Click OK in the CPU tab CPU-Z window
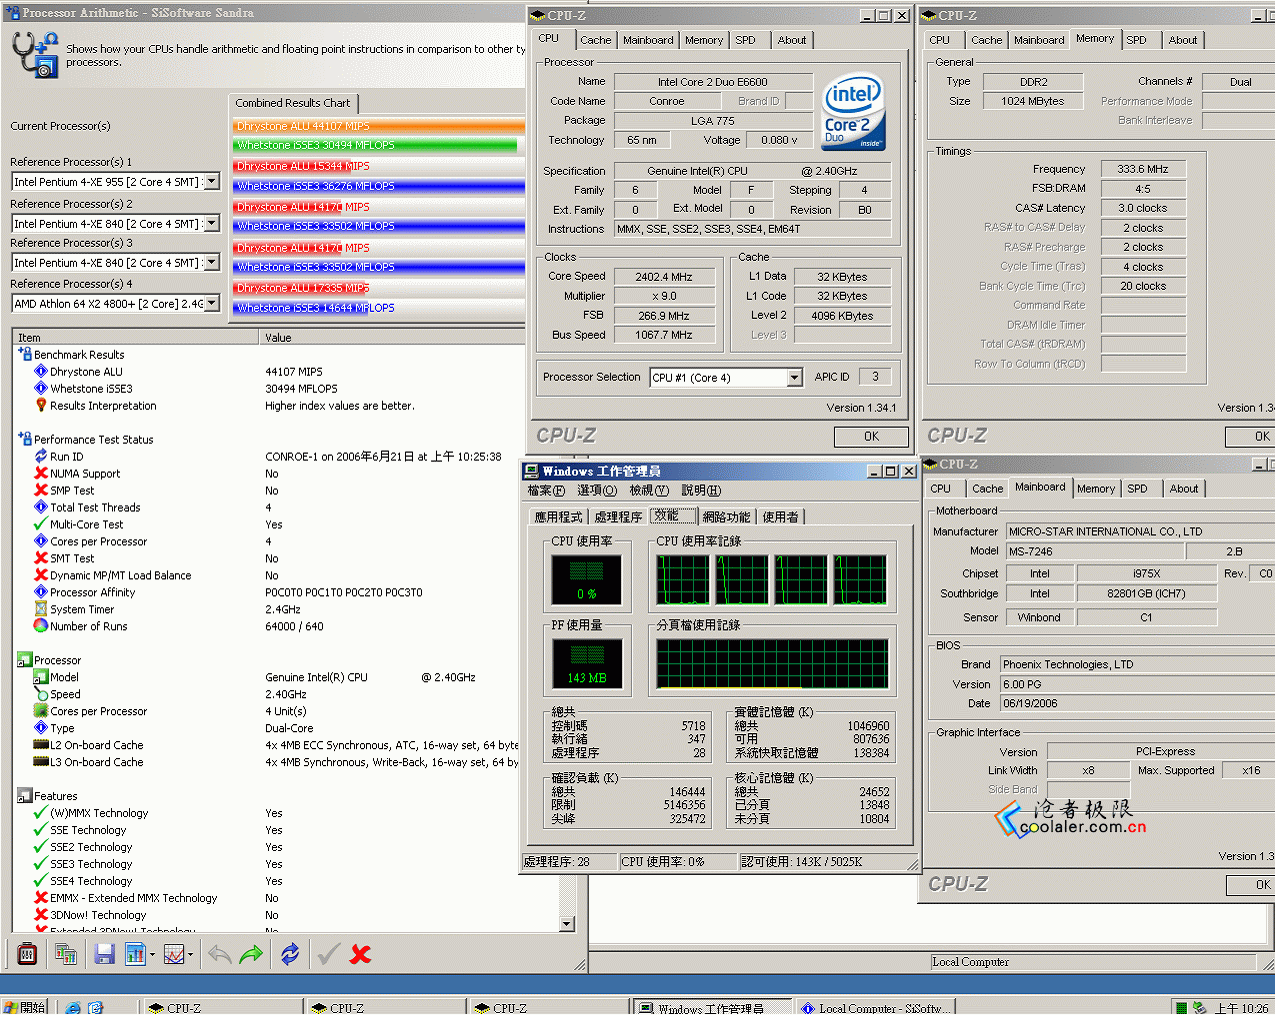 (871, 437)
